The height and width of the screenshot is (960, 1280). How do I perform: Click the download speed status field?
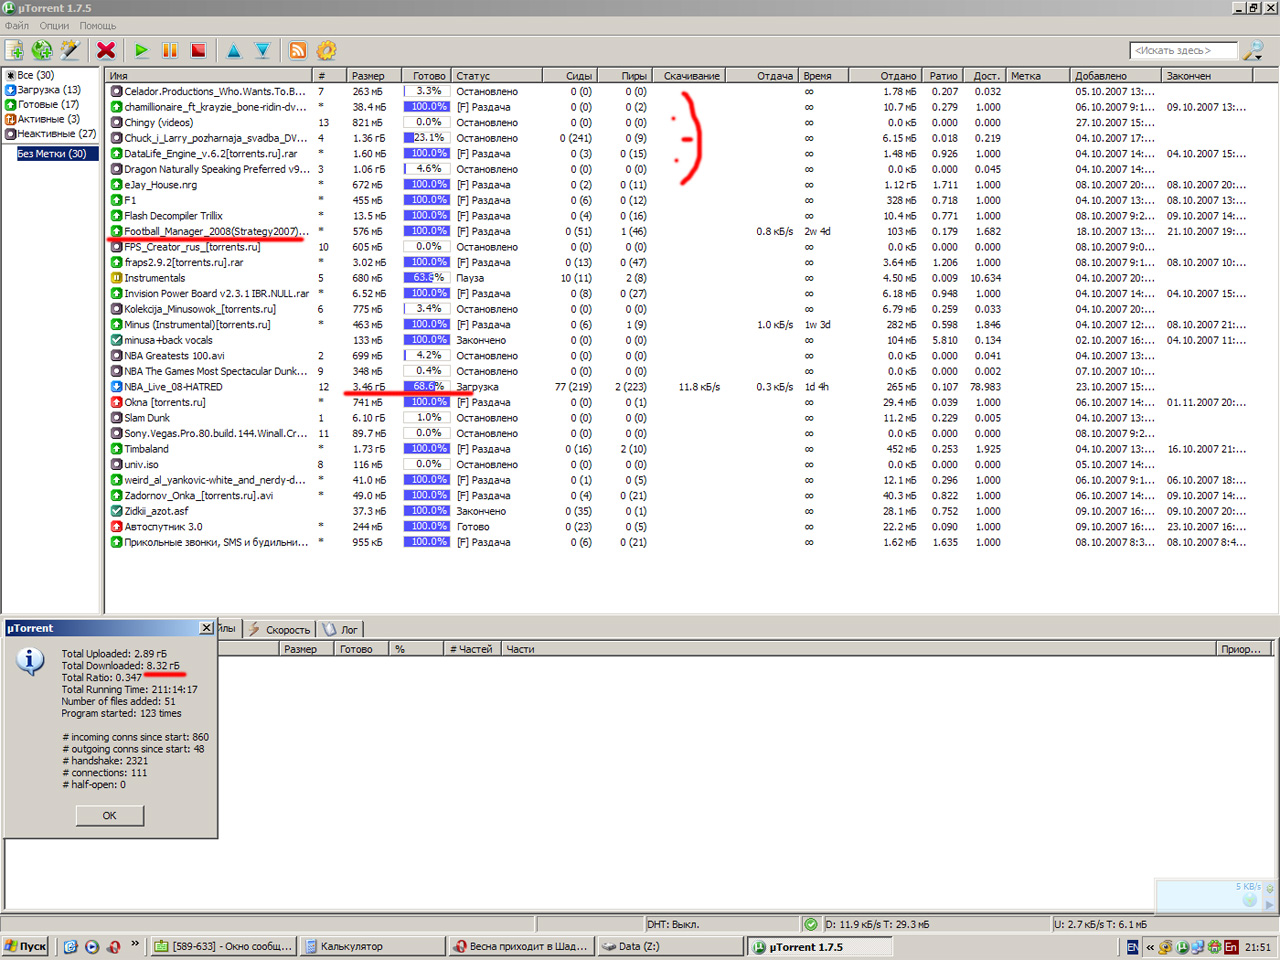point(935,924)
